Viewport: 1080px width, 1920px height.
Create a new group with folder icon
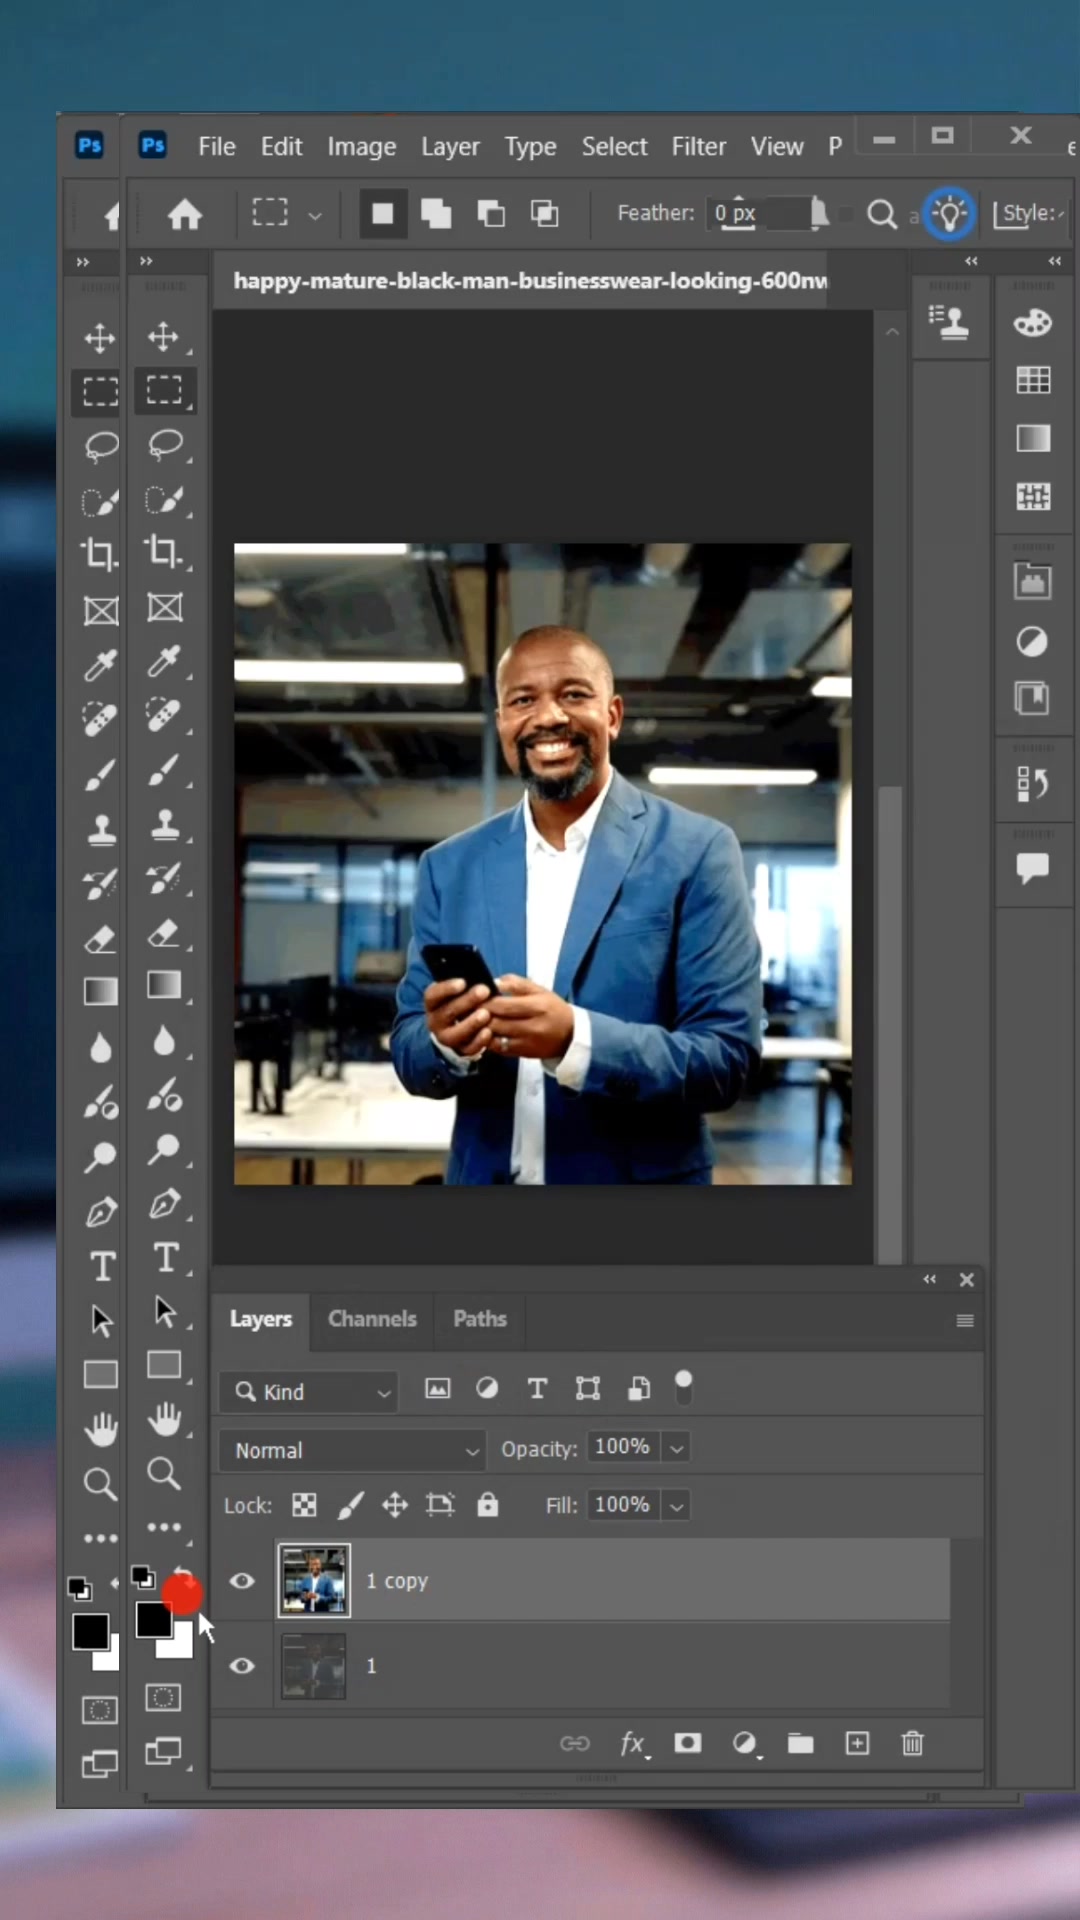click(800, 1744)
